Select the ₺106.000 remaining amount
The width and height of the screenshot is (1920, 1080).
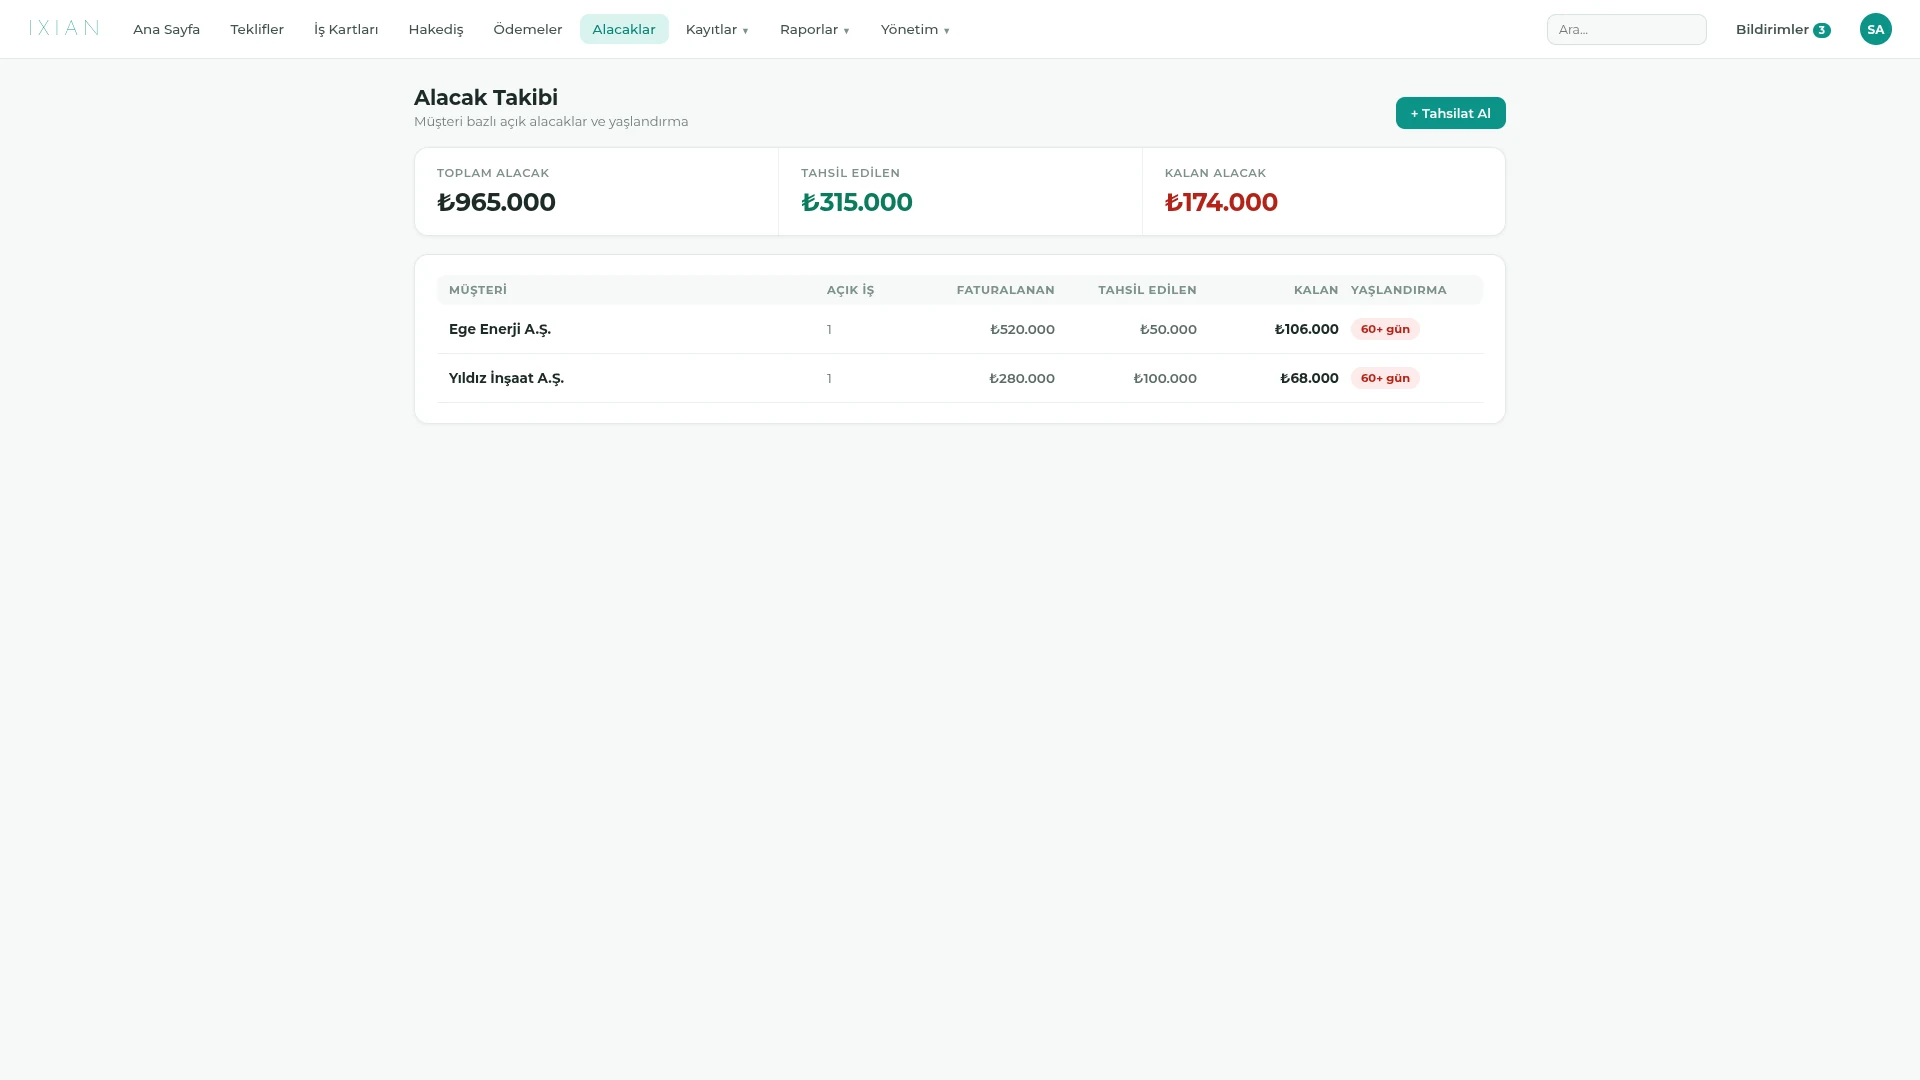point(1306,329)
